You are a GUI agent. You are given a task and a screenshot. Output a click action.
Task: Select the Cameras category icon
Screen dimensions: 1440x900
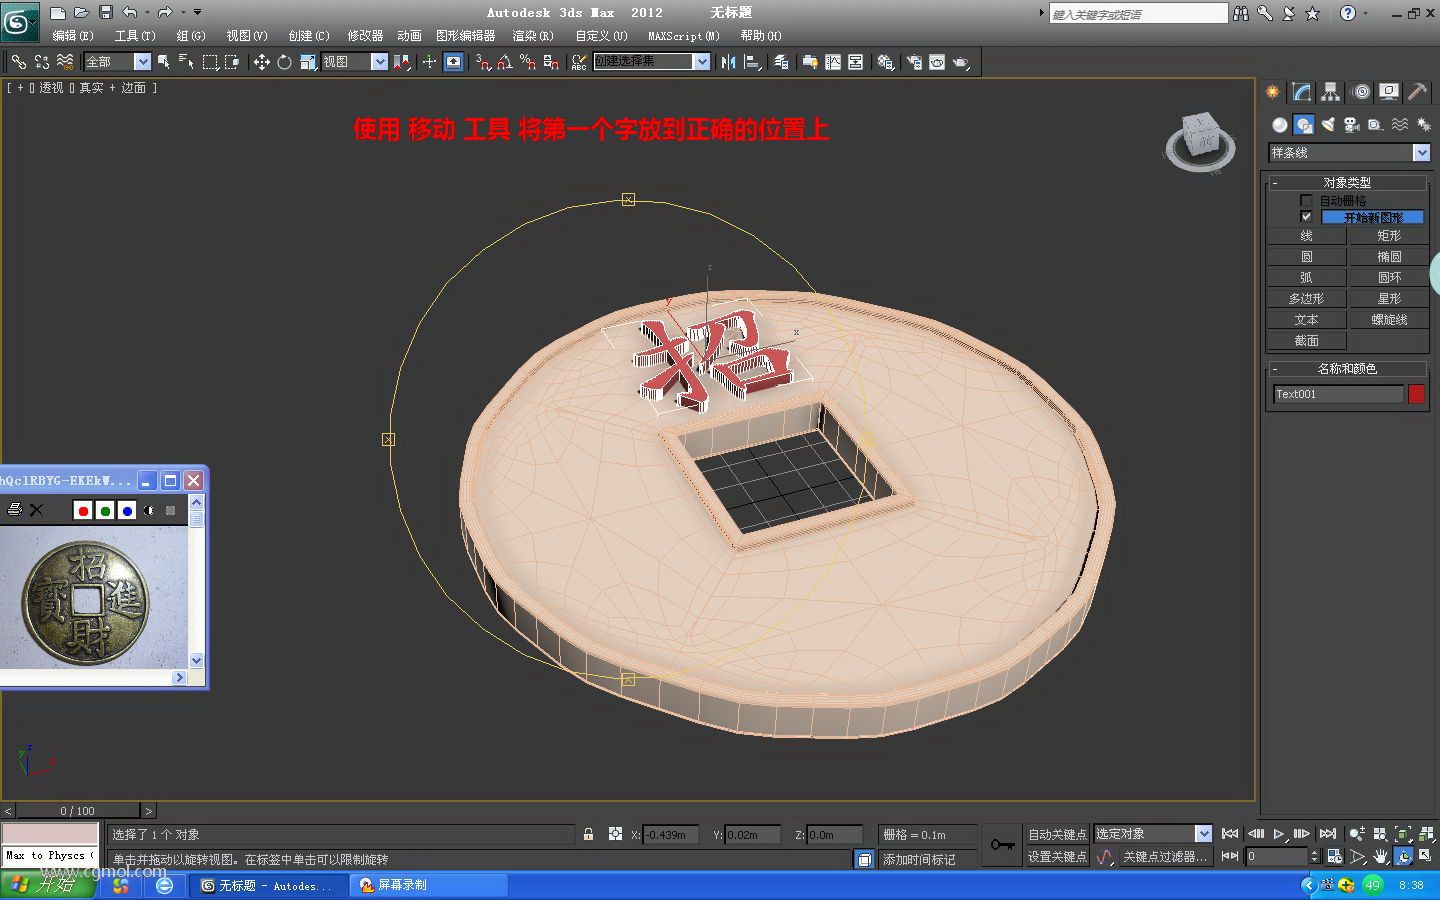1351,124
